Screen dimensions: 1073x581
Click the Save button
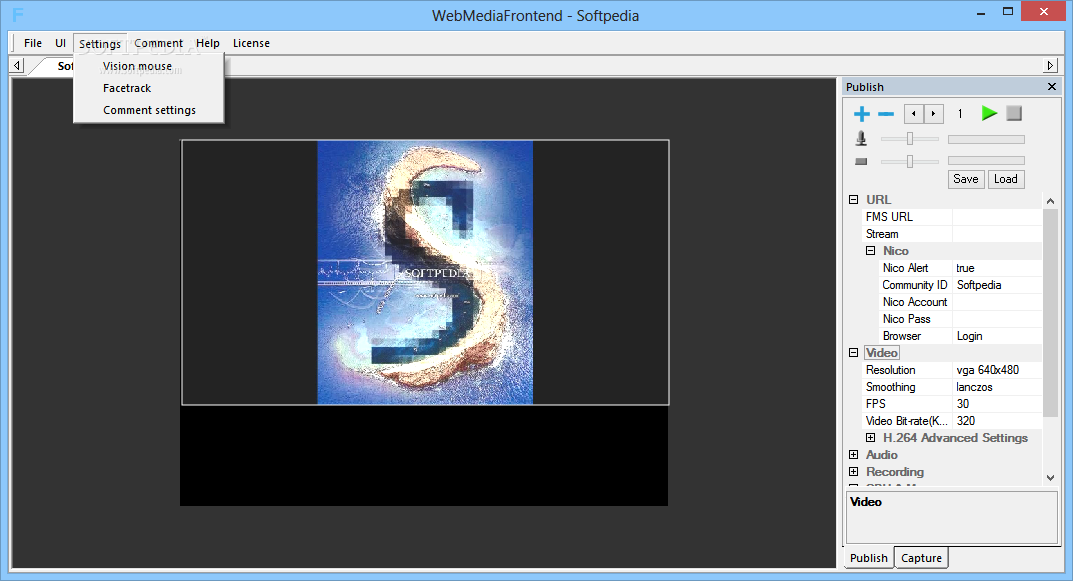[x=966, y=179]
